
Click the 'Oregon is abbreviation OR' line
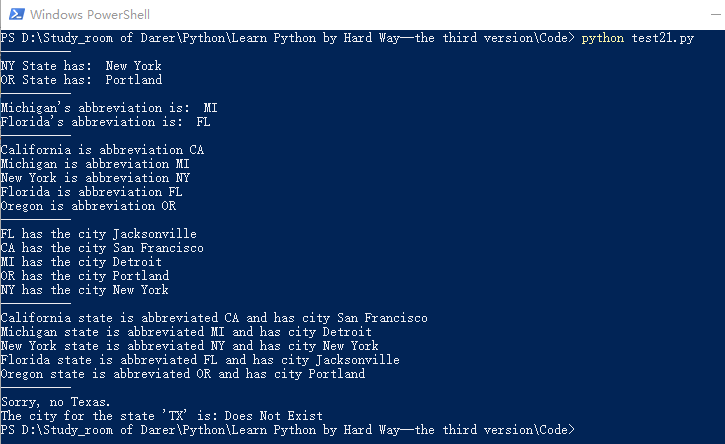[88, 206]
